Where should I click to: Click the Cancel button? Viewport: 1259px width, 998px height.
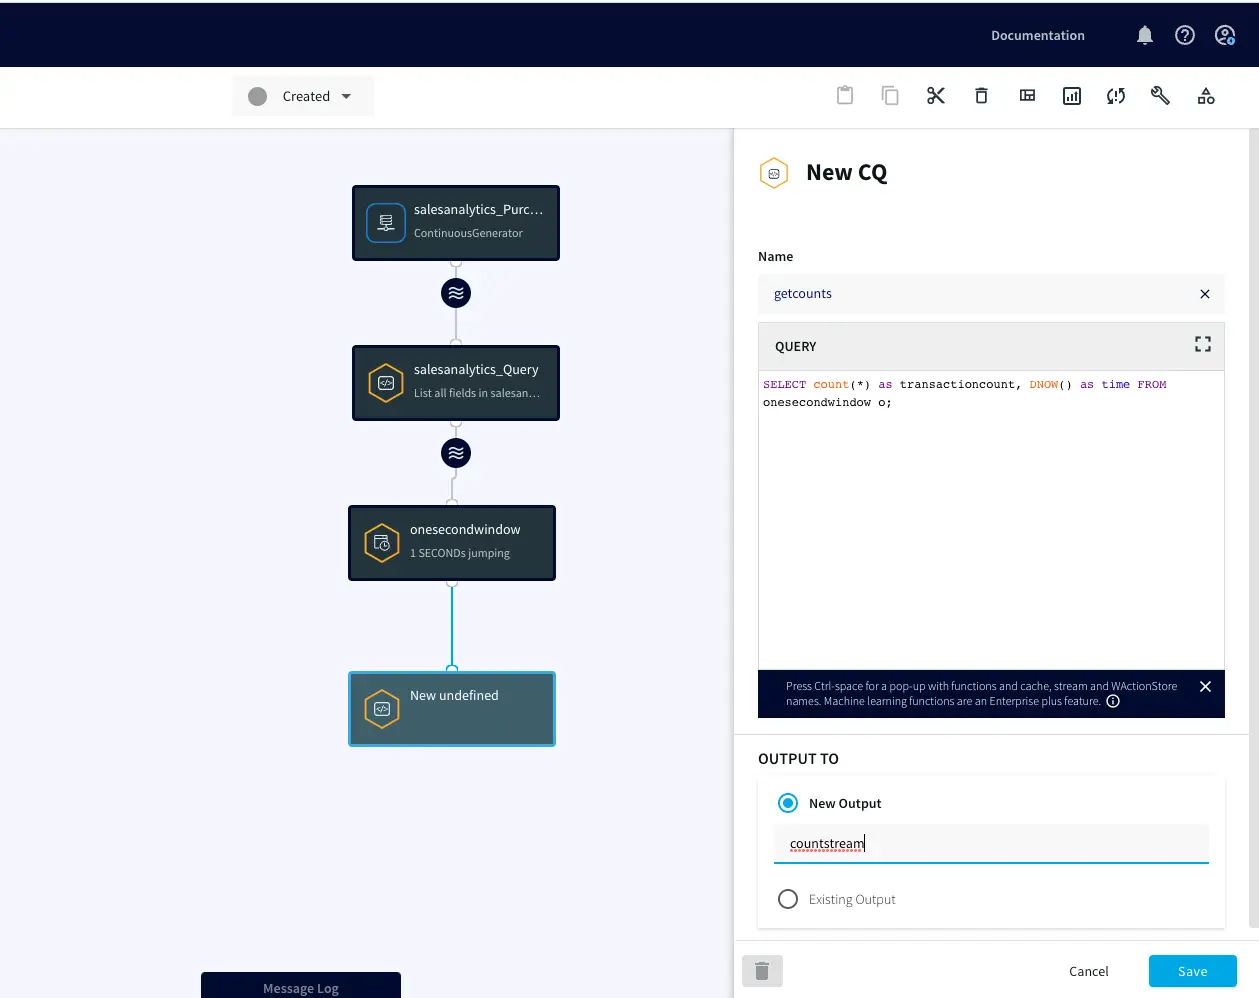click(x=1088, y=971)
